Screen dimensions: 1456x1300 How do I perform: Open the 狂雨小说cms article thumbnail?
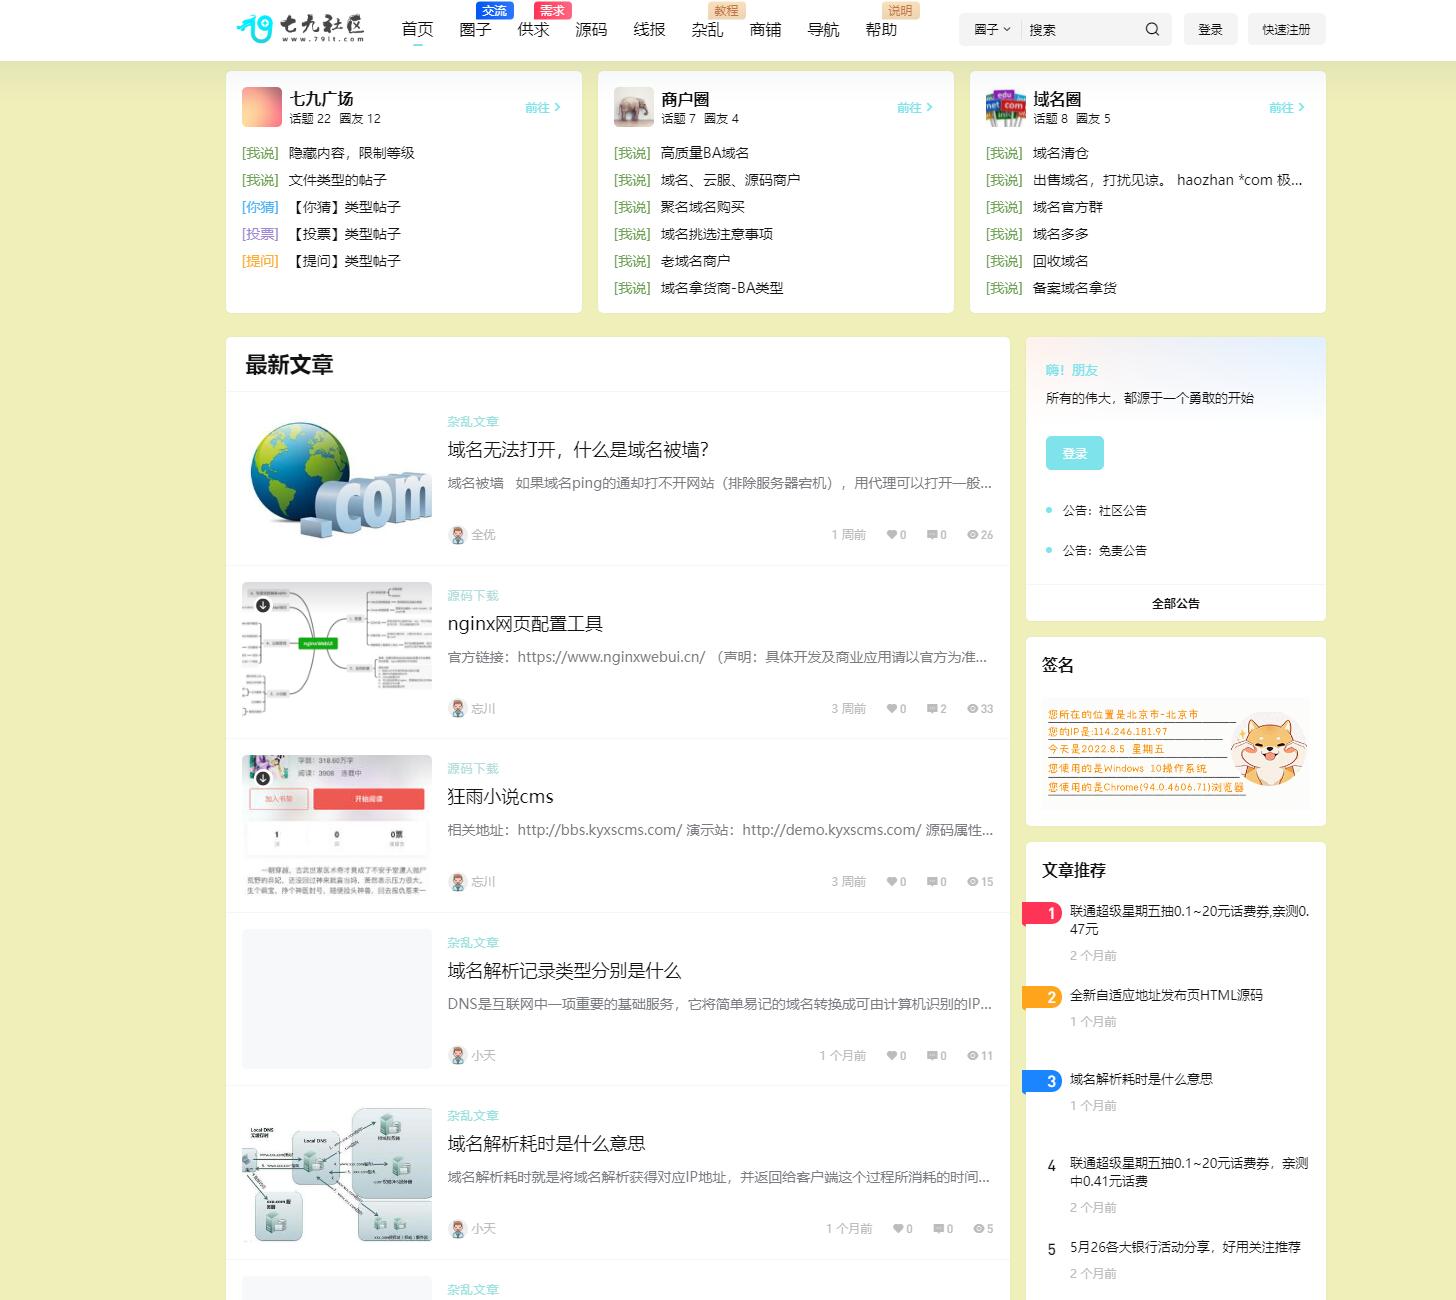(337, 825)
